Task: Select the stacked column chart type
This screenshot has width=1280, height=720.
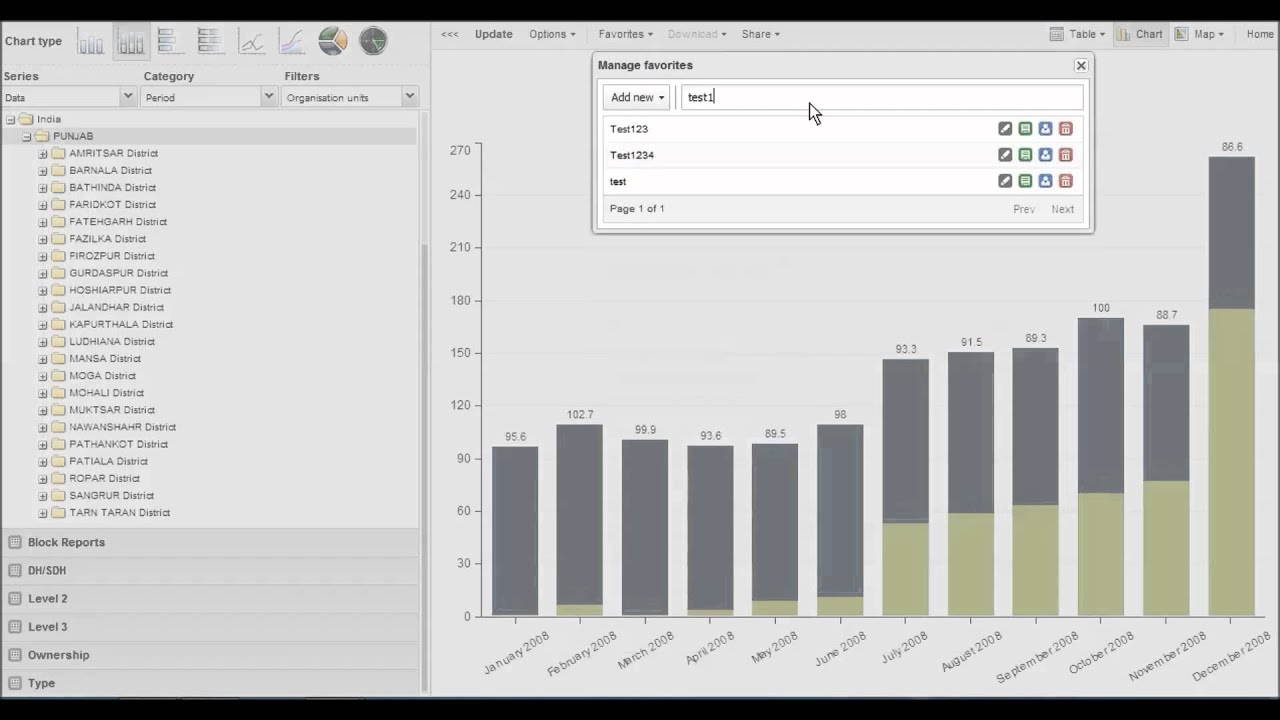Action: point(131,42)
